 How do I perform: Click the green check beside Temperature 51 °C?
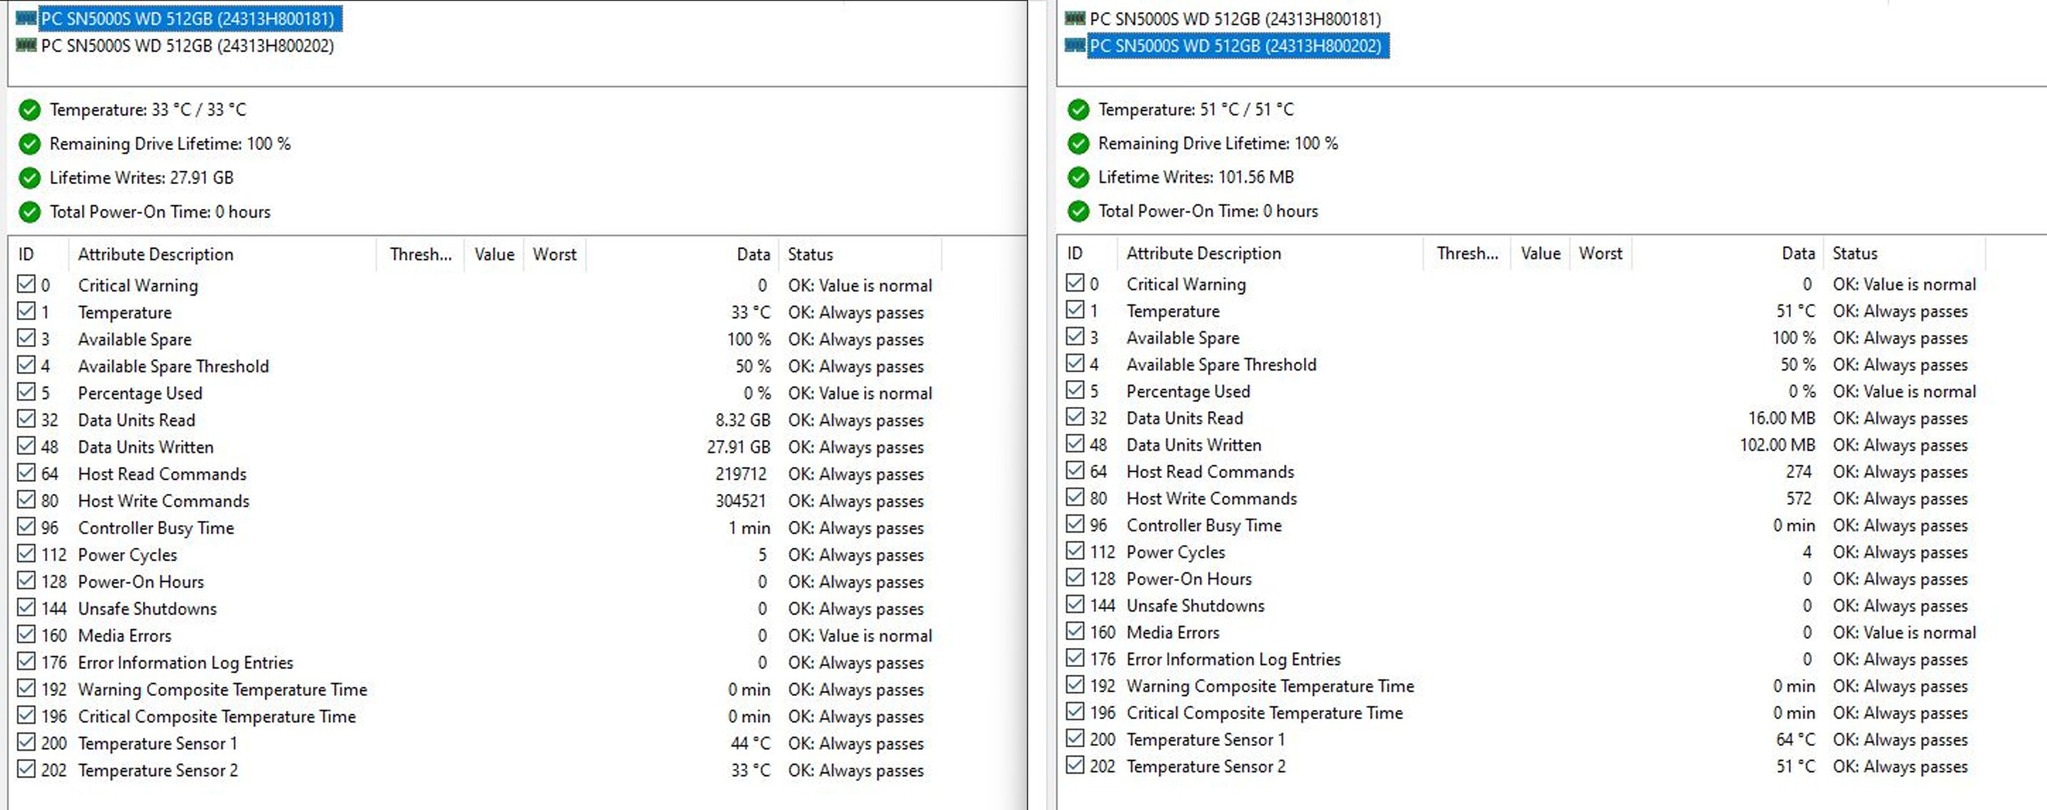[x=1078, y=110]
